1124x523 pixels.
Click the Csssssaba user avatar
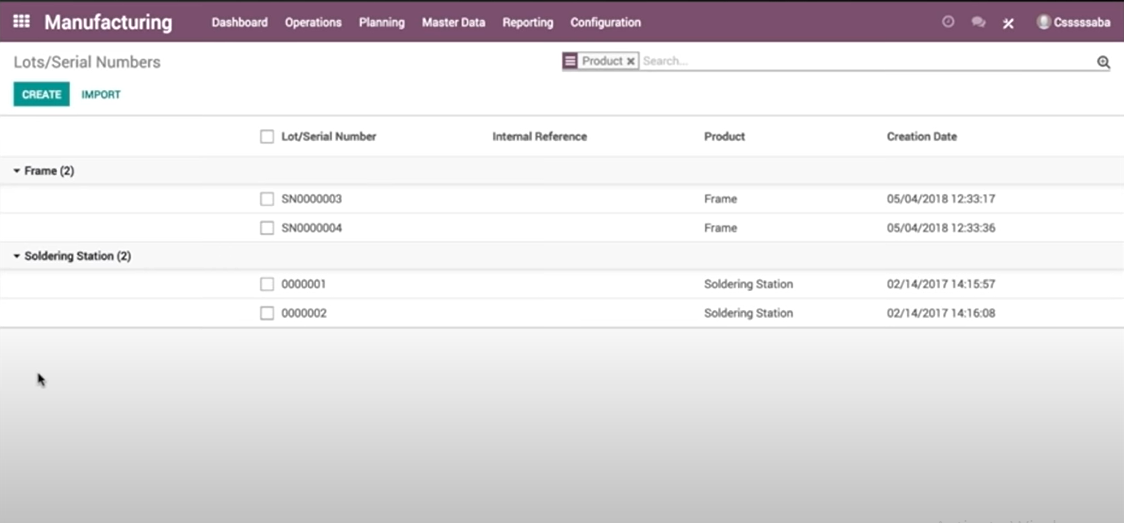pyautogui.click(x=1044, y=22)
